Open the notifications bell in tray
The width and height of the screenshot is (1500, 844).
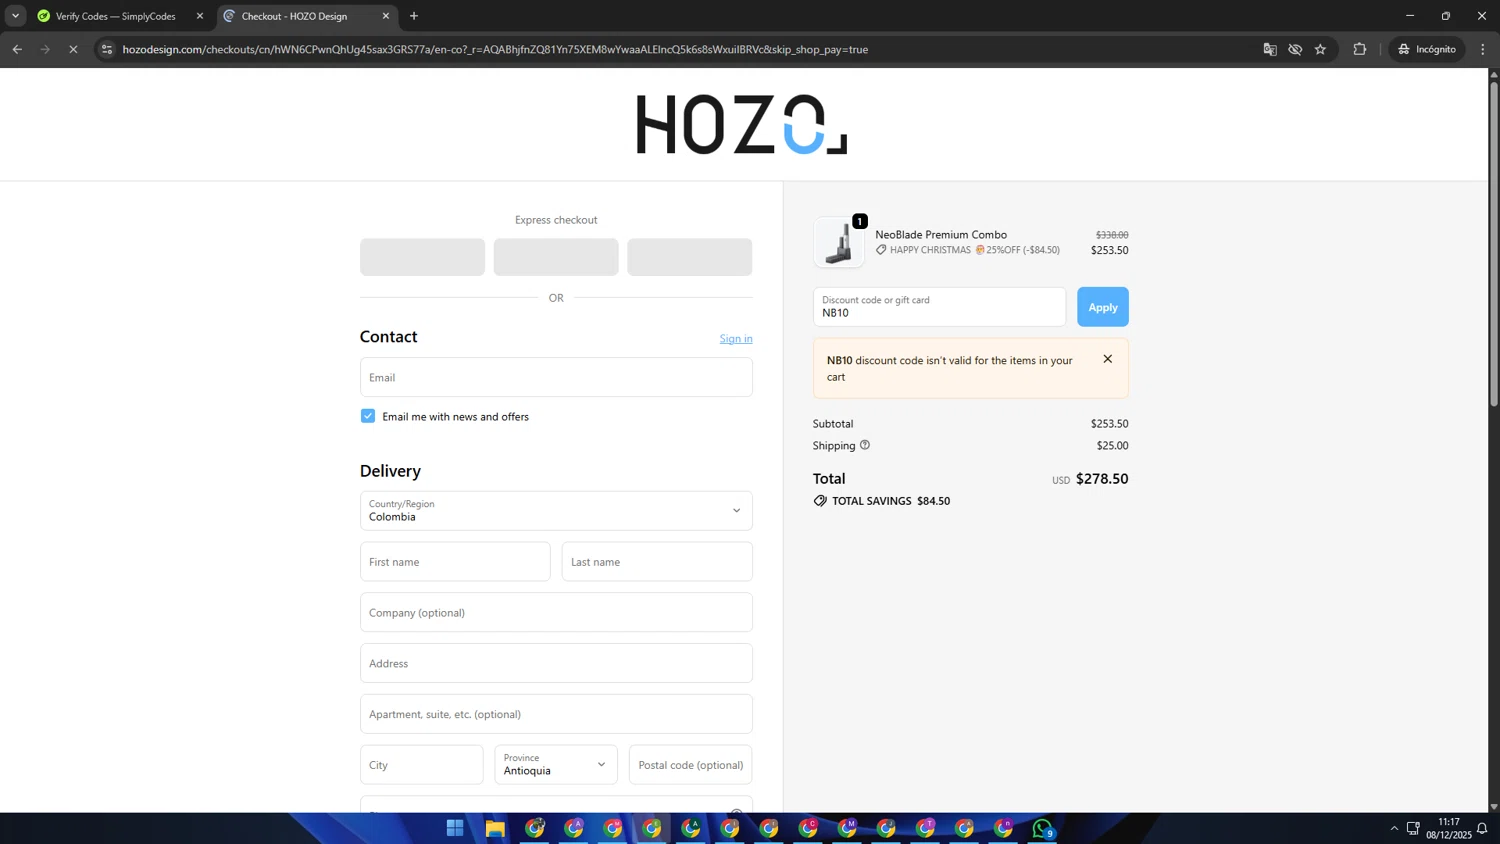1482,828
